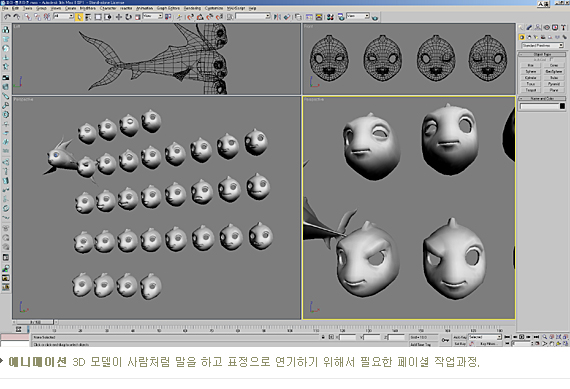This screenshot has height=389, width=570.
Task: Open the Schematic View
Action: [x=319, y=17]
